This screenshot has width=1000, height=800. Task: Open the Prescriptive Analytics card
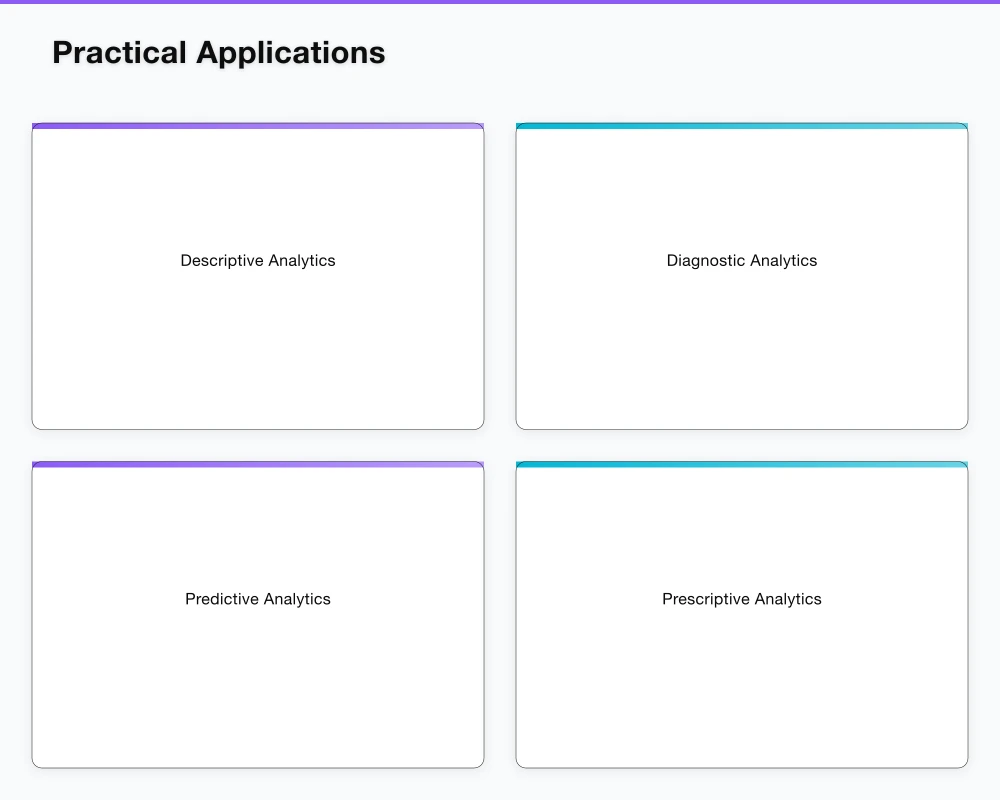(742, 615)
